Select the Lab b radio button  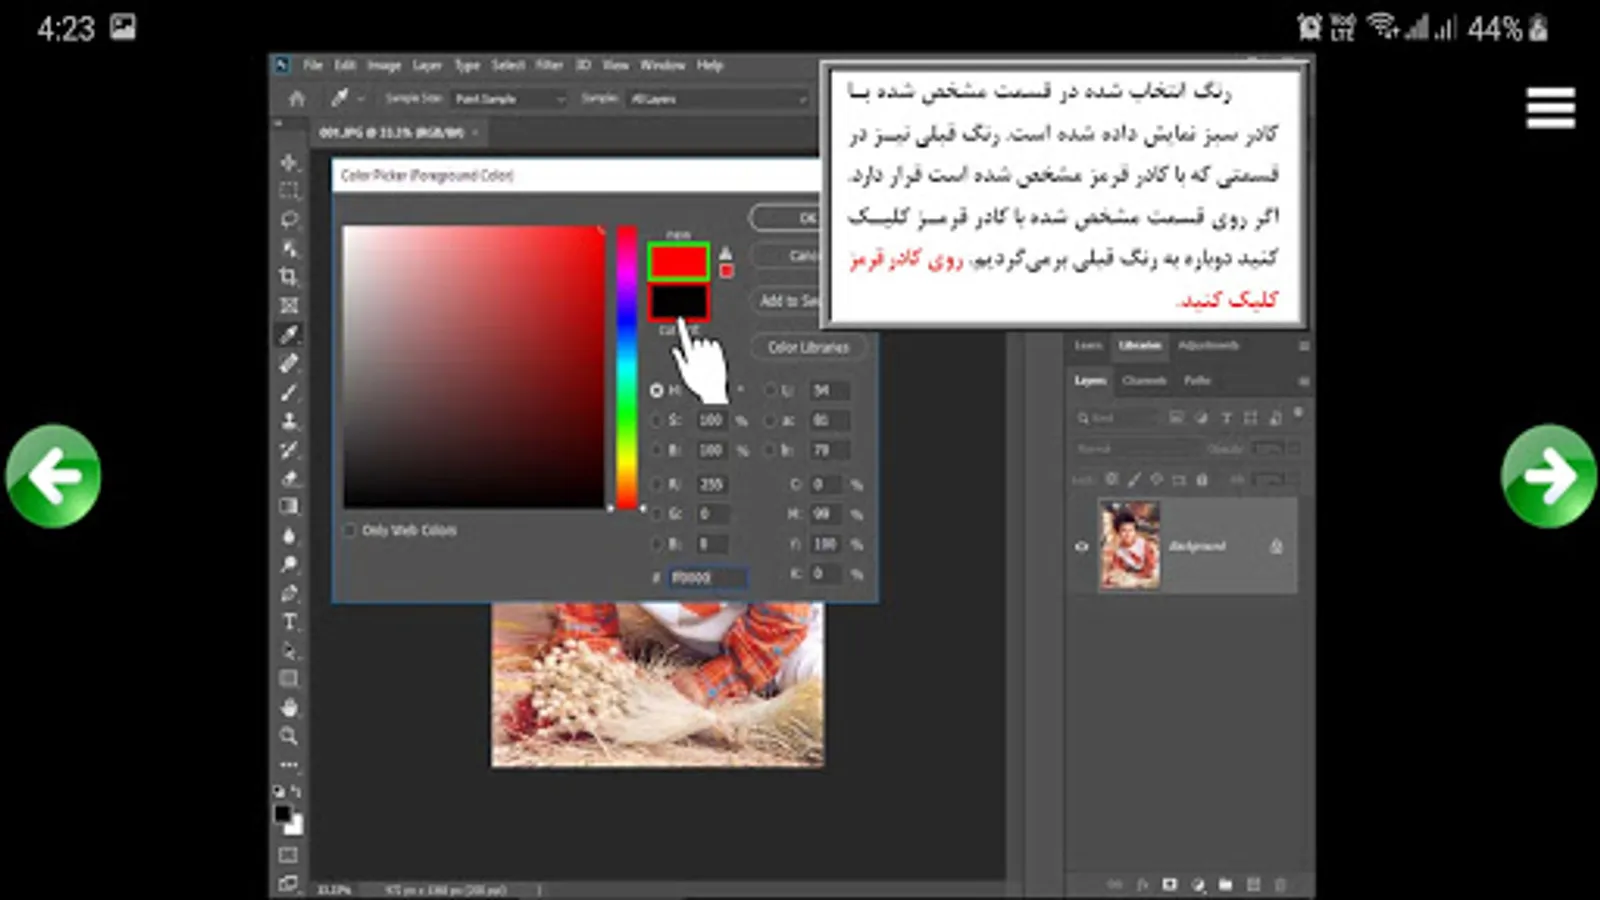click(770, 451)
